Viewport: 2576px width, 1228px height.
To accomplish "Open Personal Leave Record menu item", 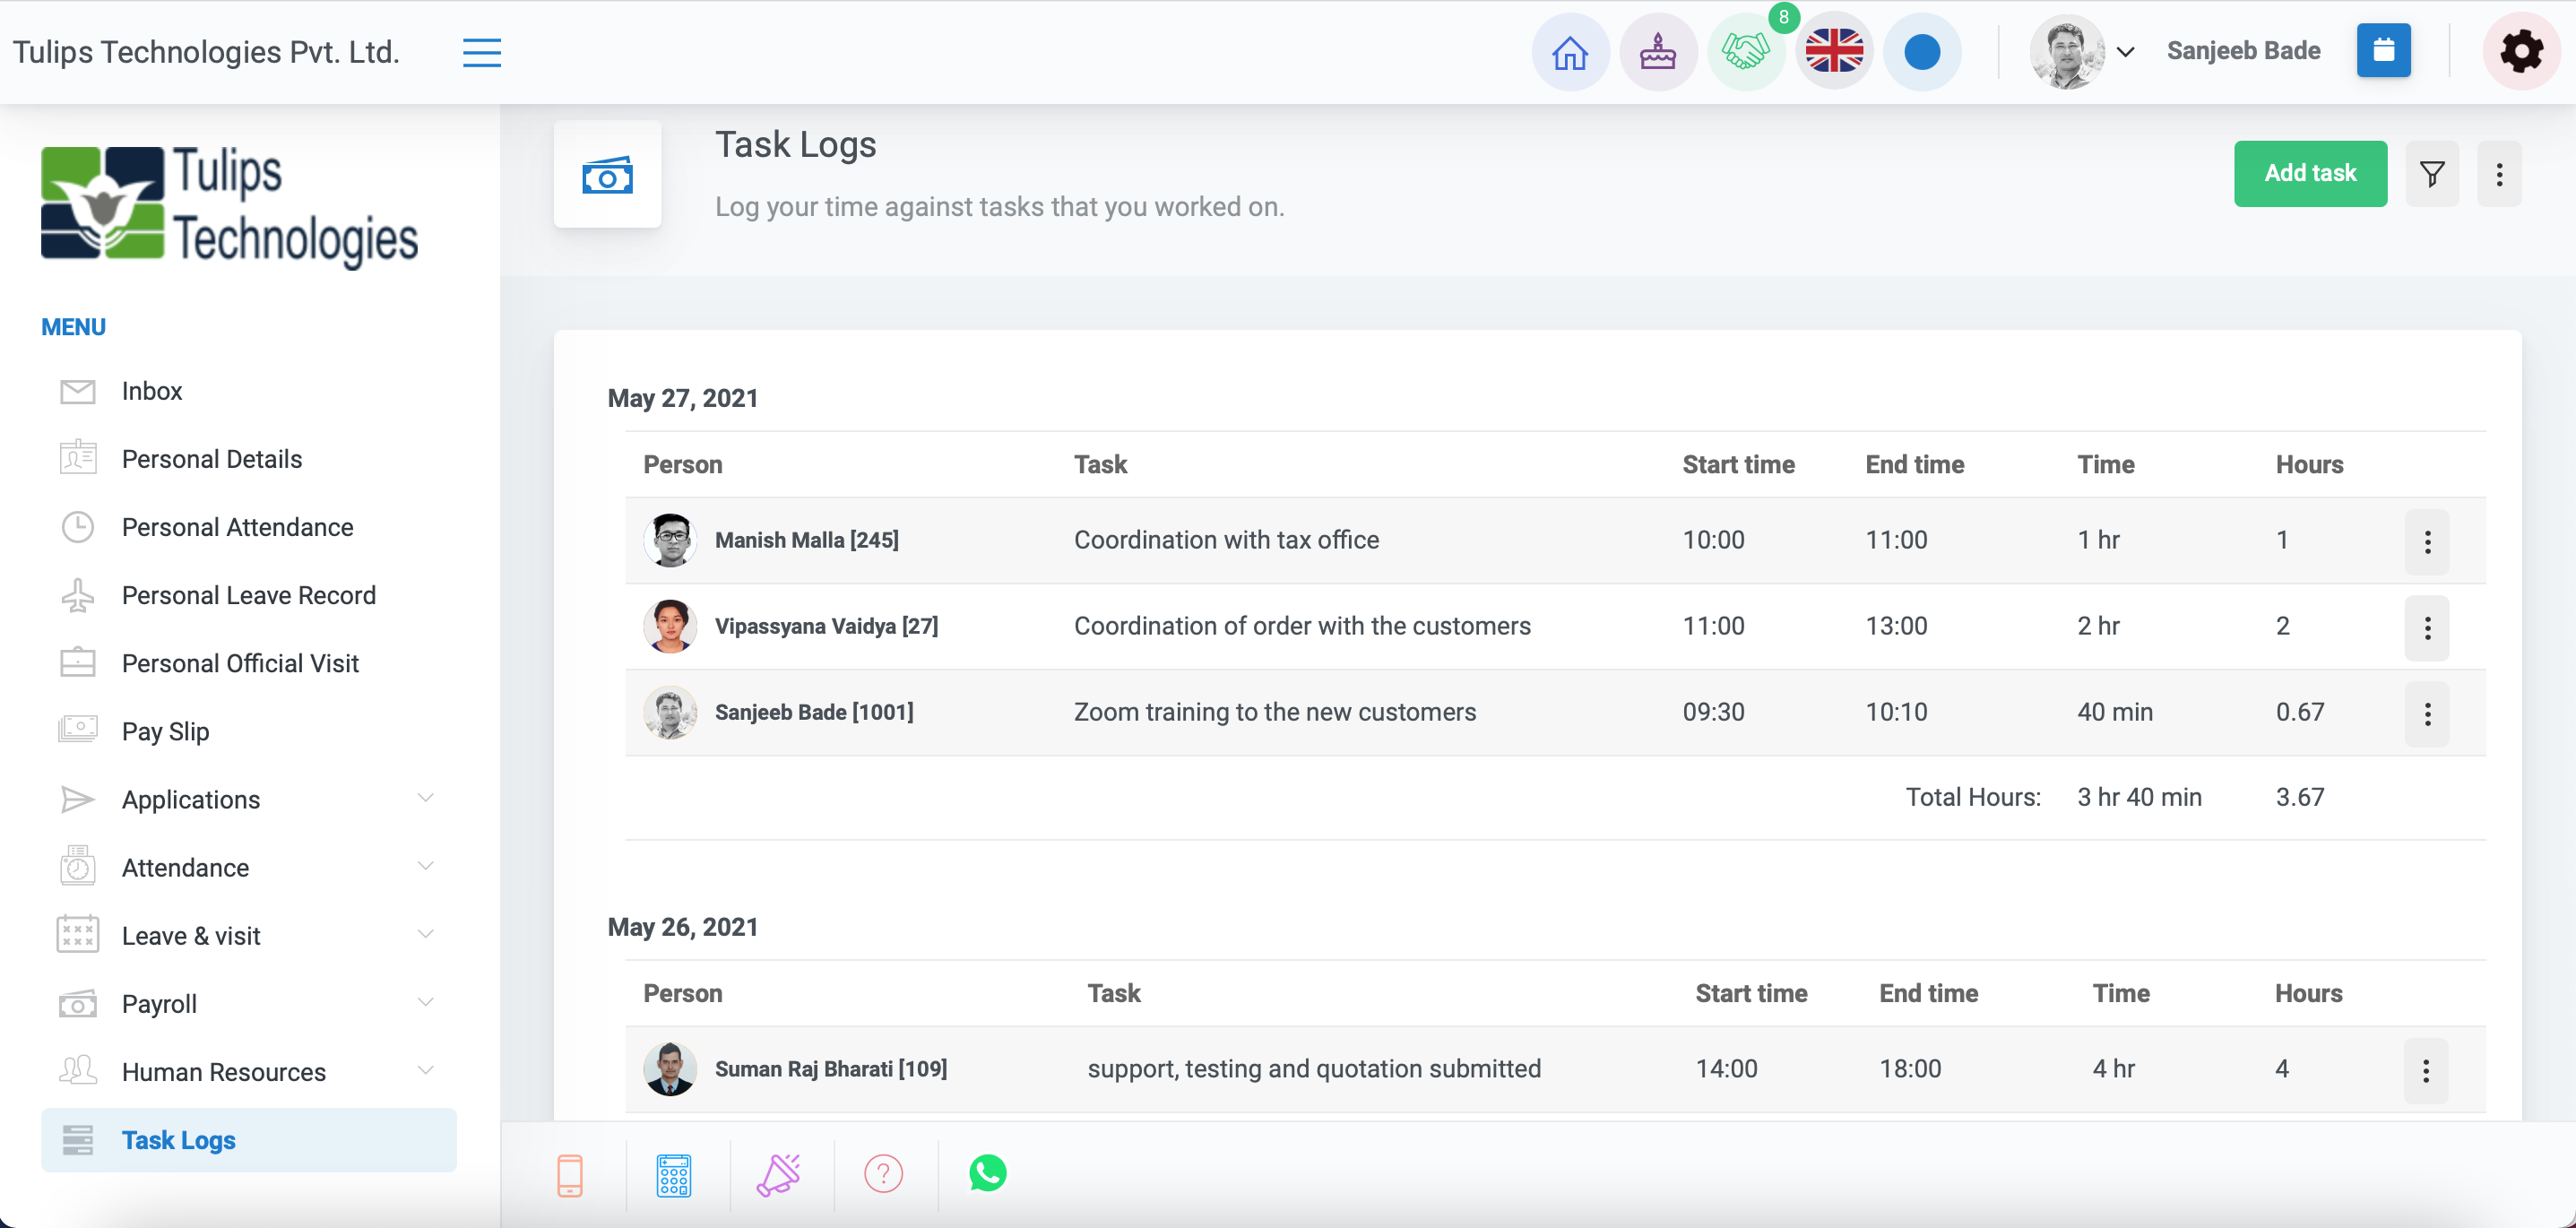I will click(249, 595).
